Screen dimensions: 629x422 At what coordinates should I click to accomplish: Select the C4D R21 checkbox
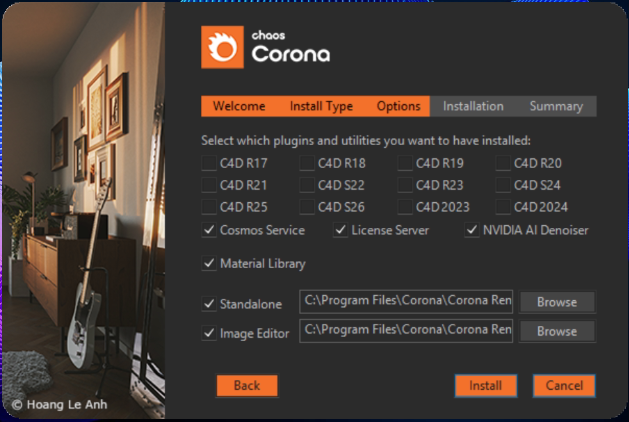(x=209, y=185)
